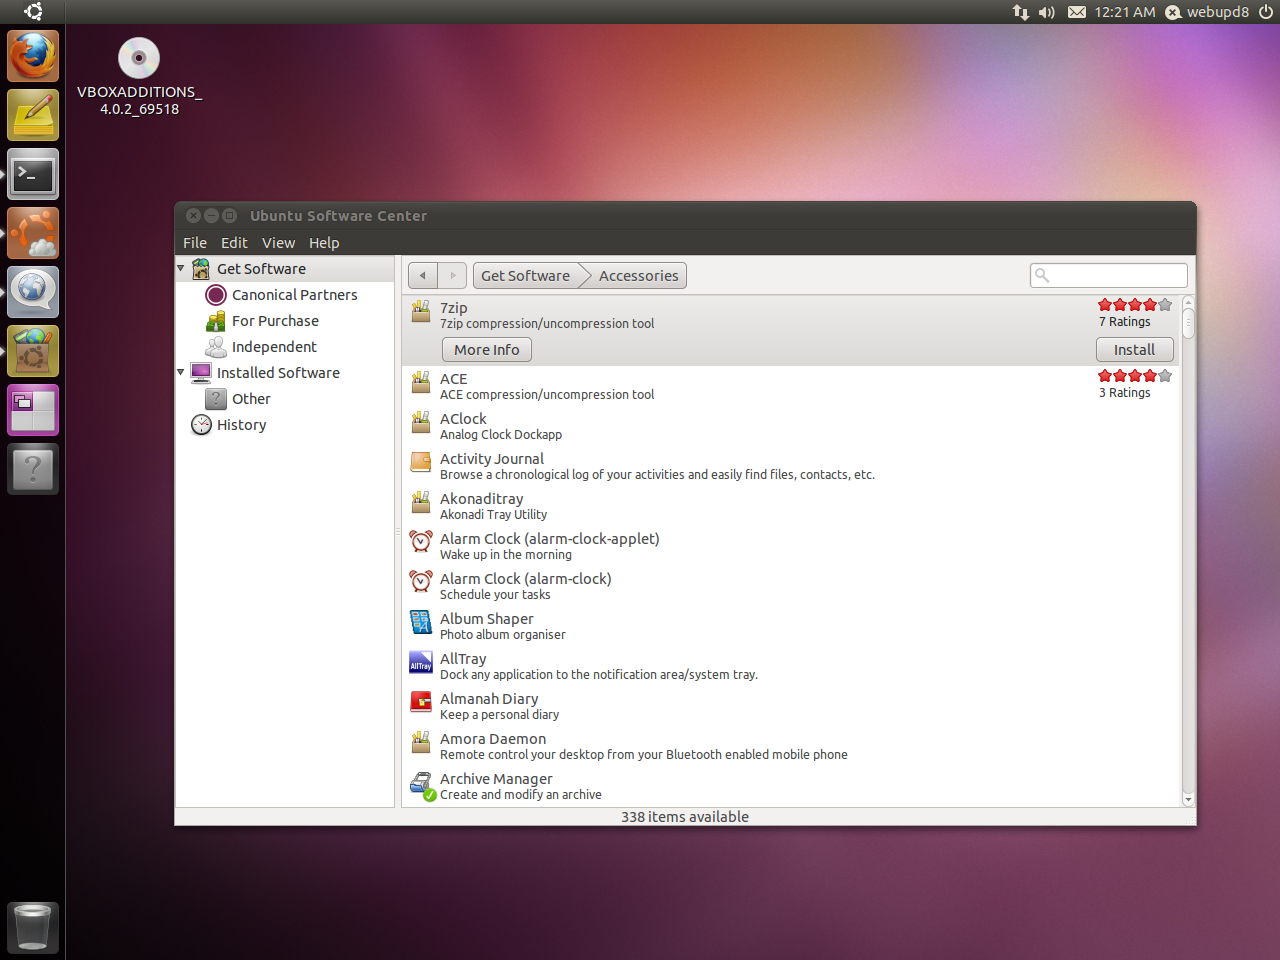Screen dimensions: 1280x960
Task: Click the Get Software sidebar icon
Action: [x=201, y=269]
